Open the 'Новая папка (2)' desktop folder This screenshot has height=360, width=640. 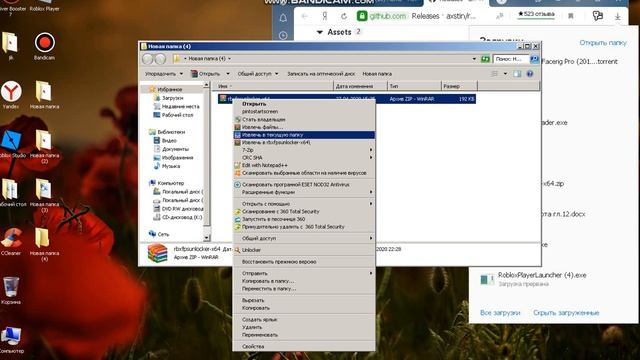point(44,146)
